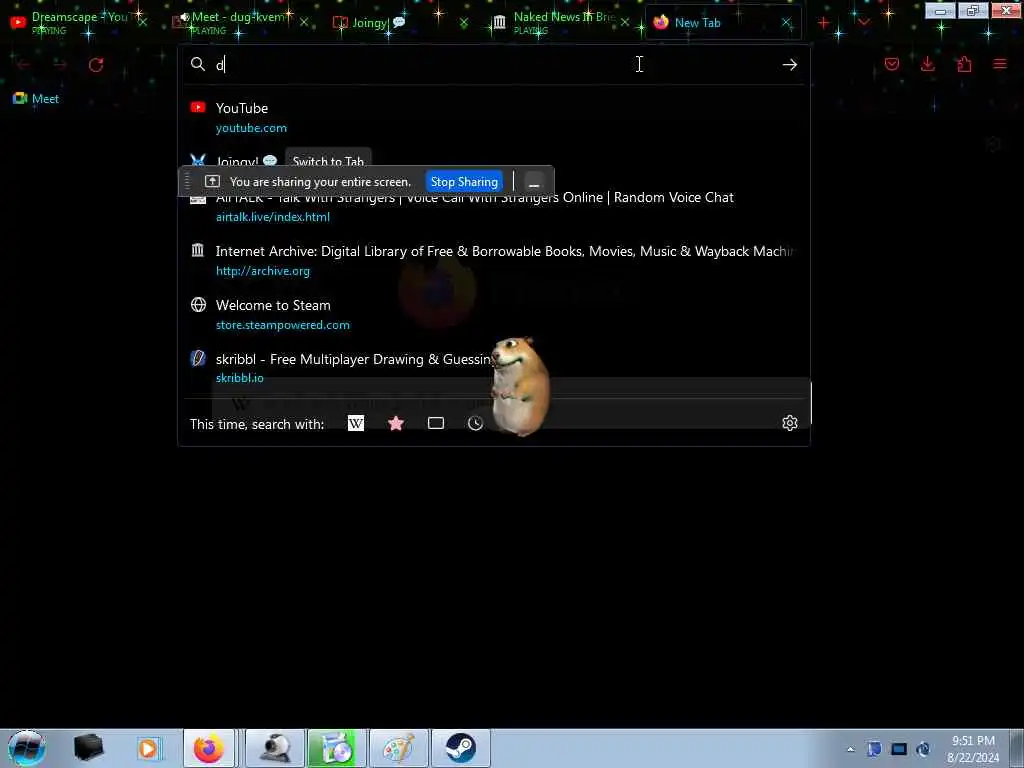Close the New Tab tab
Image resolution: width=1024 pixels, height=768 pixels.
[x=787, y=23]
